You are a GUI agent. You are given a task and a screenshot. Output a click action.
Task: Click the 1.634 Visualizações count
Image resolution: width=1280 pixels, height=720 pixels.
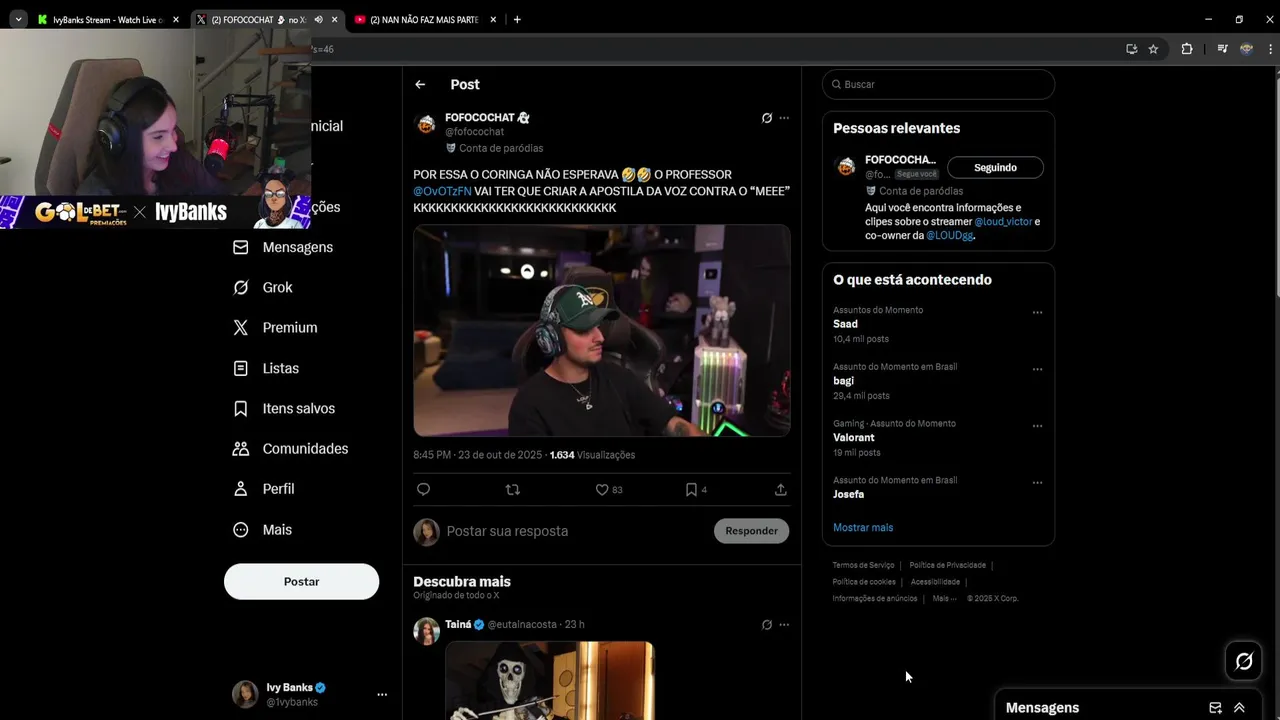pos(592,455)
